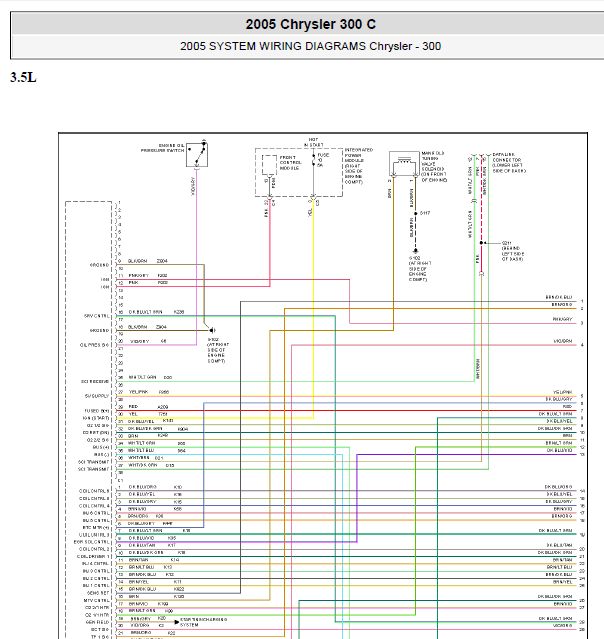
Task: Click the engine oil pressure switch symbol
Action: tap(197, 154)
